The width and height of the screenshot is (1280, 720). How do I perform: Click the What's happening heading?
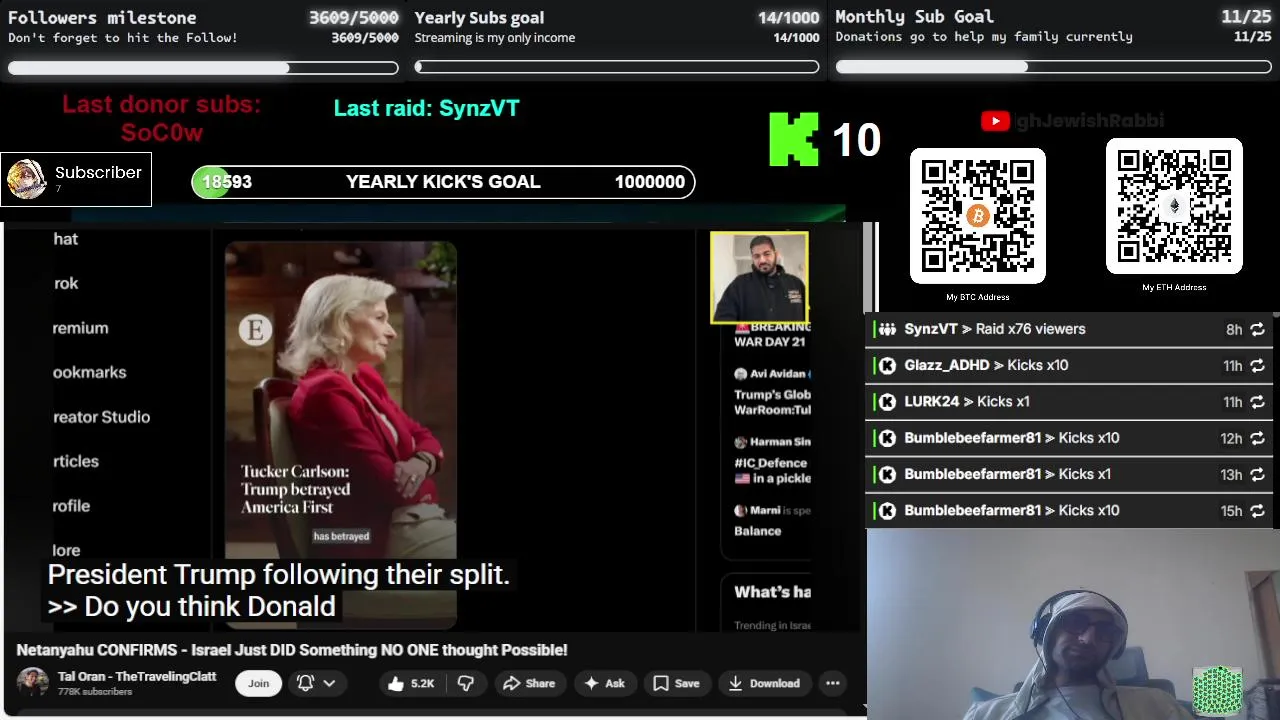772,592
